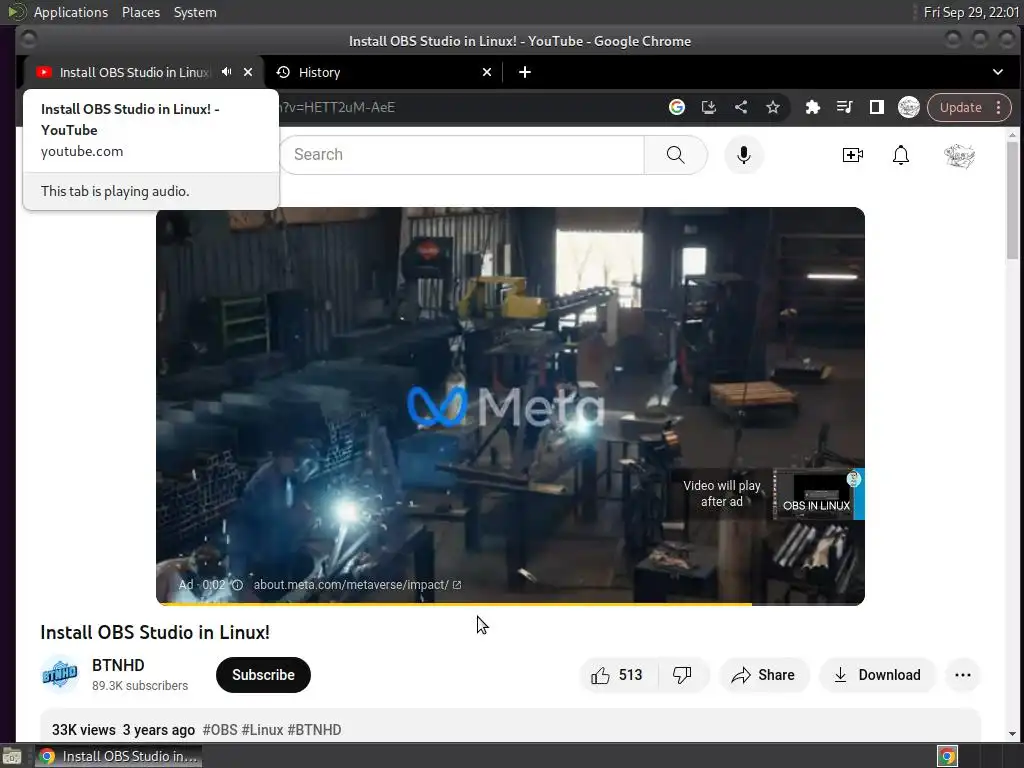Image resolution: width=1024 pixels, height=768 pixels.
Task: Mute the Install OBS Studio tab audio
Action: pos(226,72)
